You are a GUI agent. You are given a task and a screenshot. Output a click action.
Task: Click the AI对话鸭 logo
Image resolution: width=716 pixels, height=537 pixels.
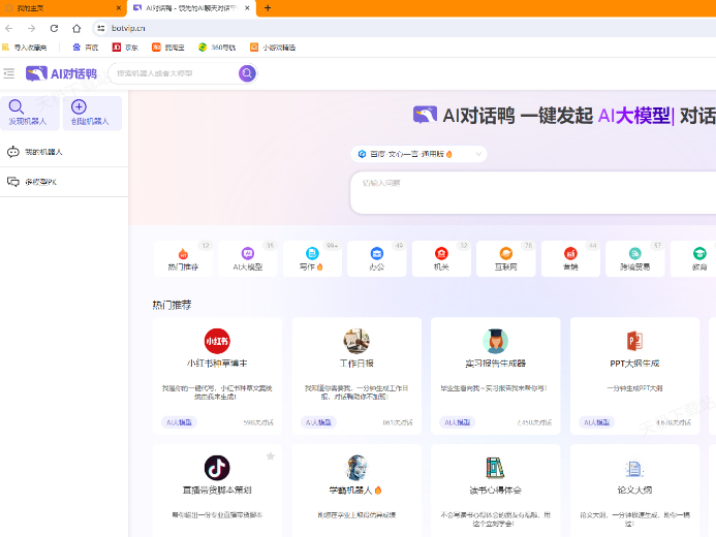click(61, 74)
